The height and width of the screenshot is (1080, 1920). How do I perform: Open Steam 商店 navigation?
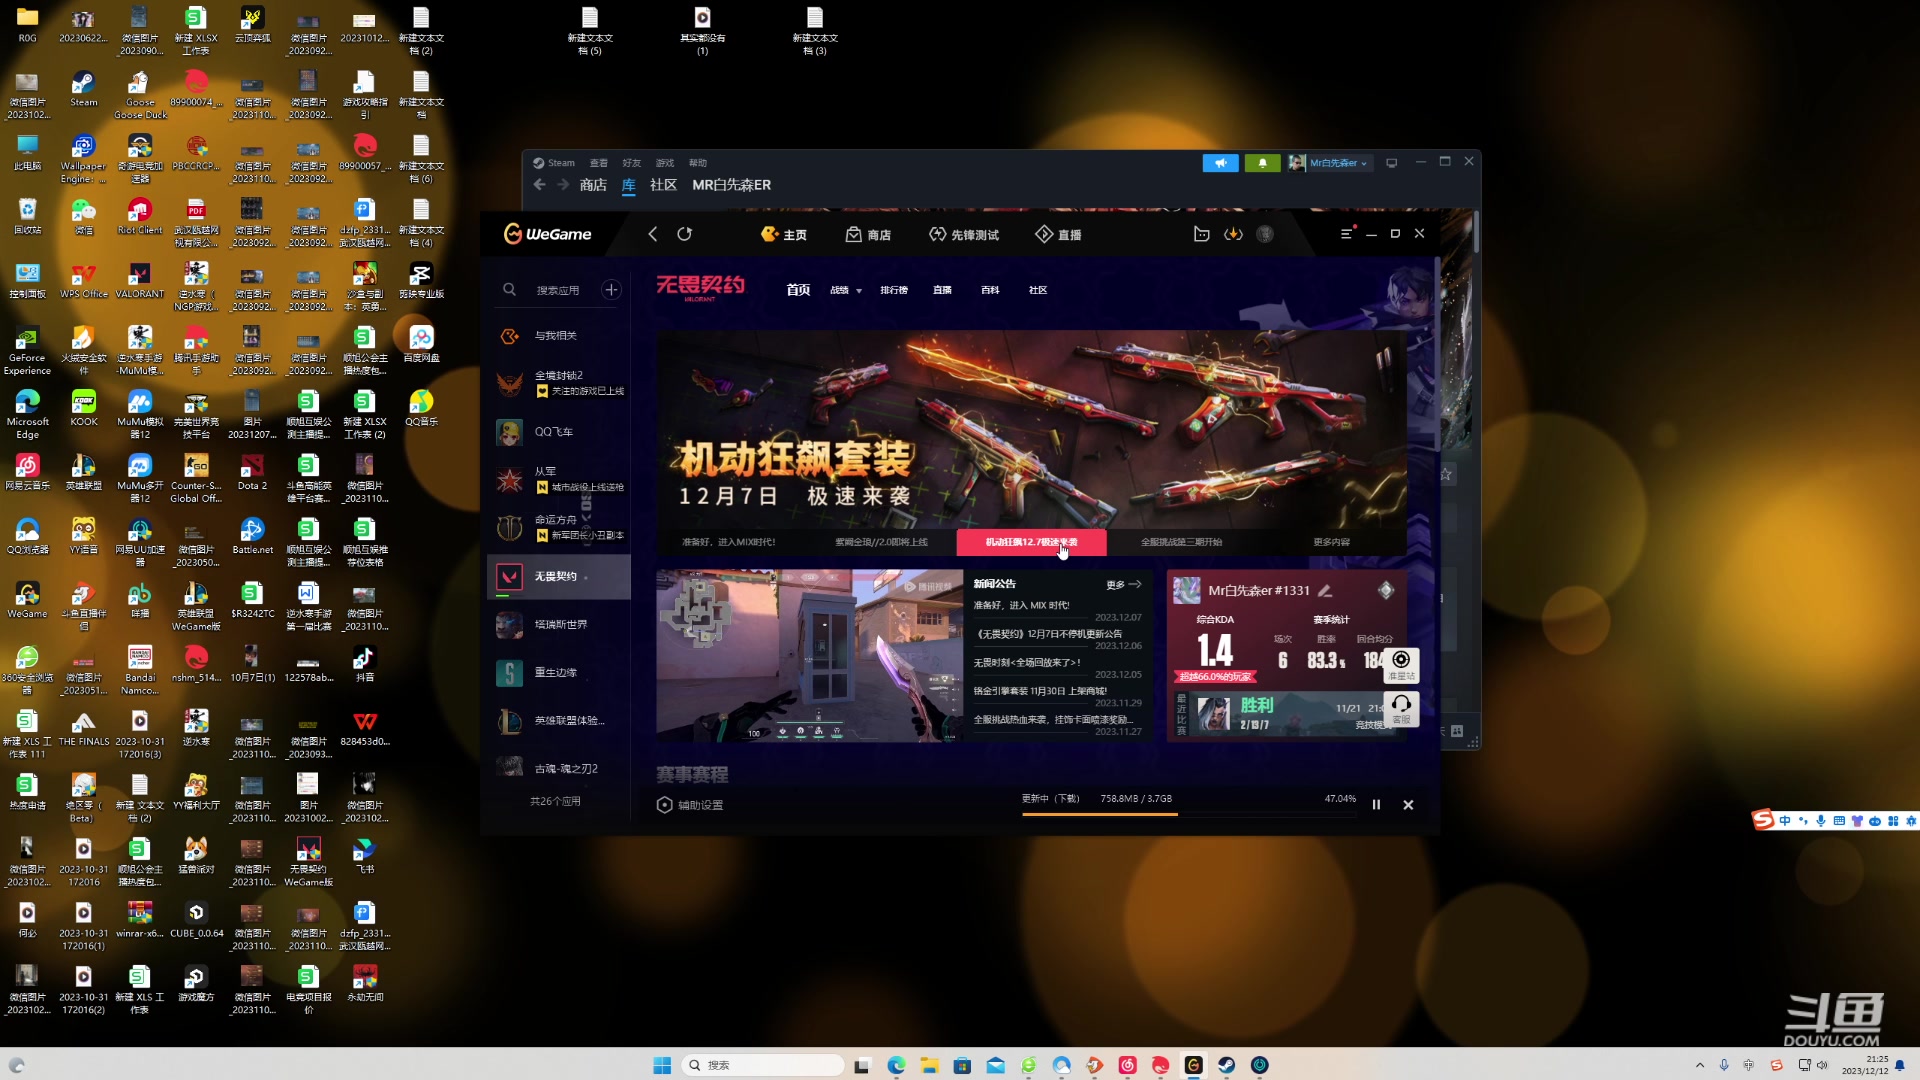(x=593, y=185)
